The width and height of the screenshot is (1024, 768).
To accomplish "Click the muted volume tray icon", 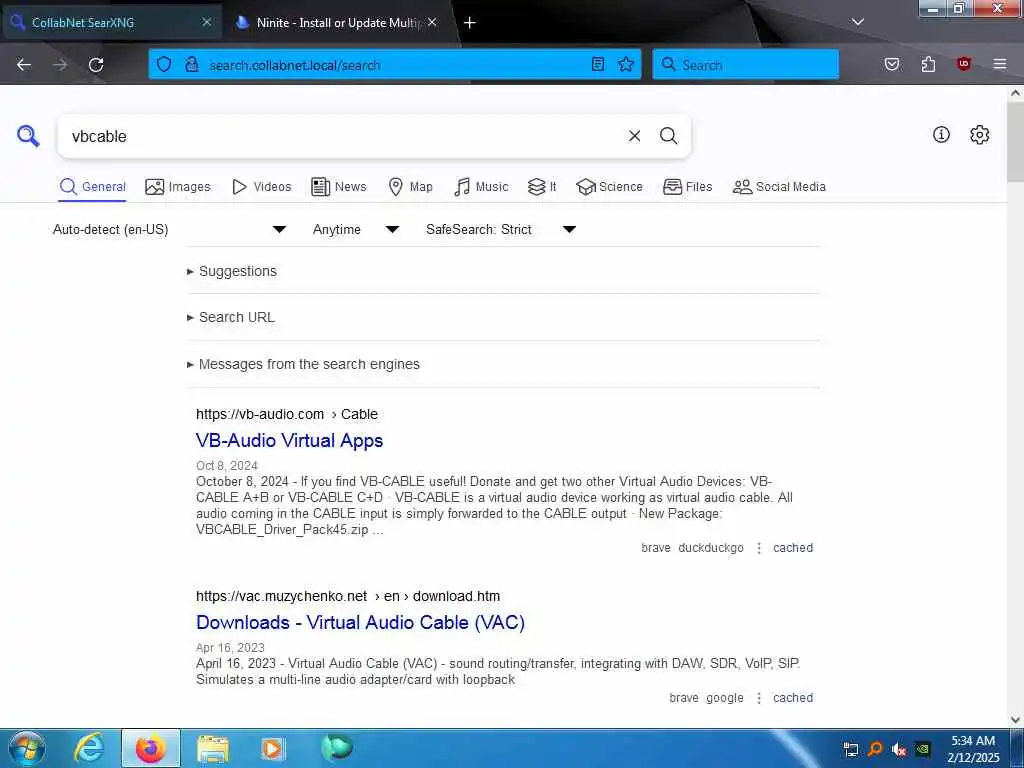I will 899,750.
